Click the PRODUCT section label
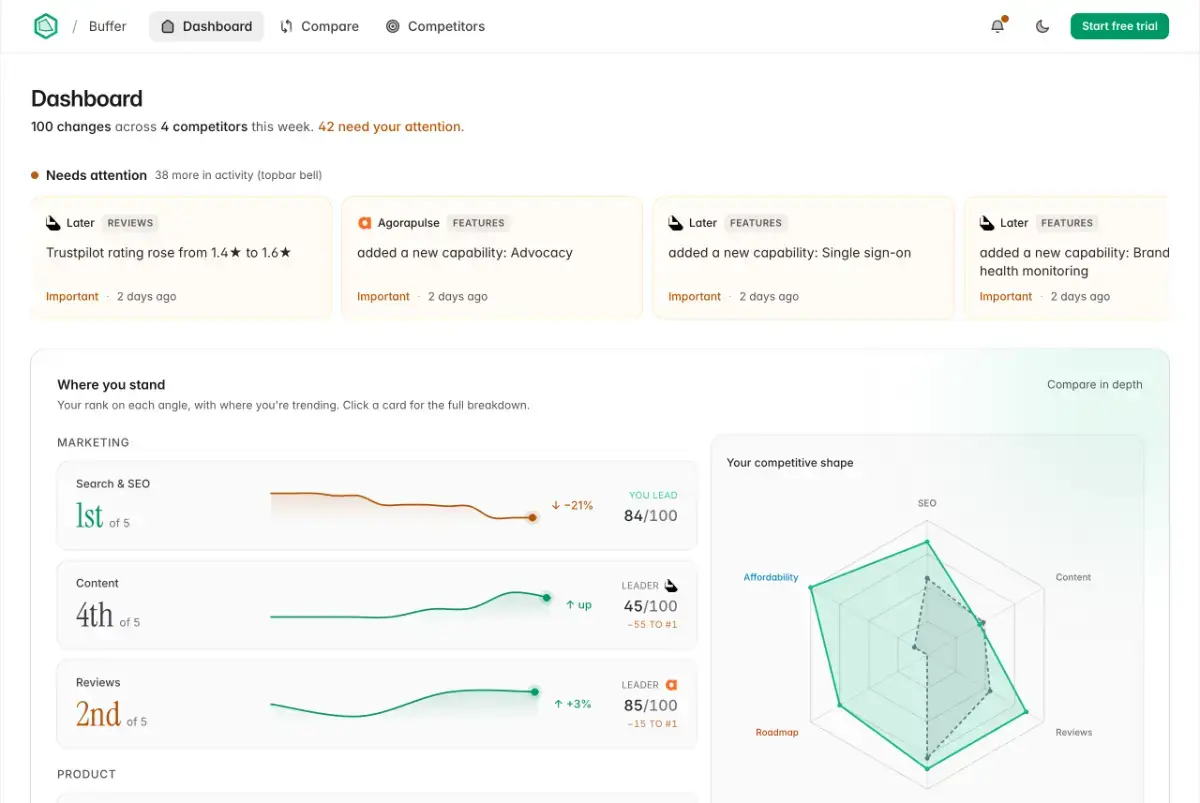This screenshot has height=803, width=1200. pos(87,774)
